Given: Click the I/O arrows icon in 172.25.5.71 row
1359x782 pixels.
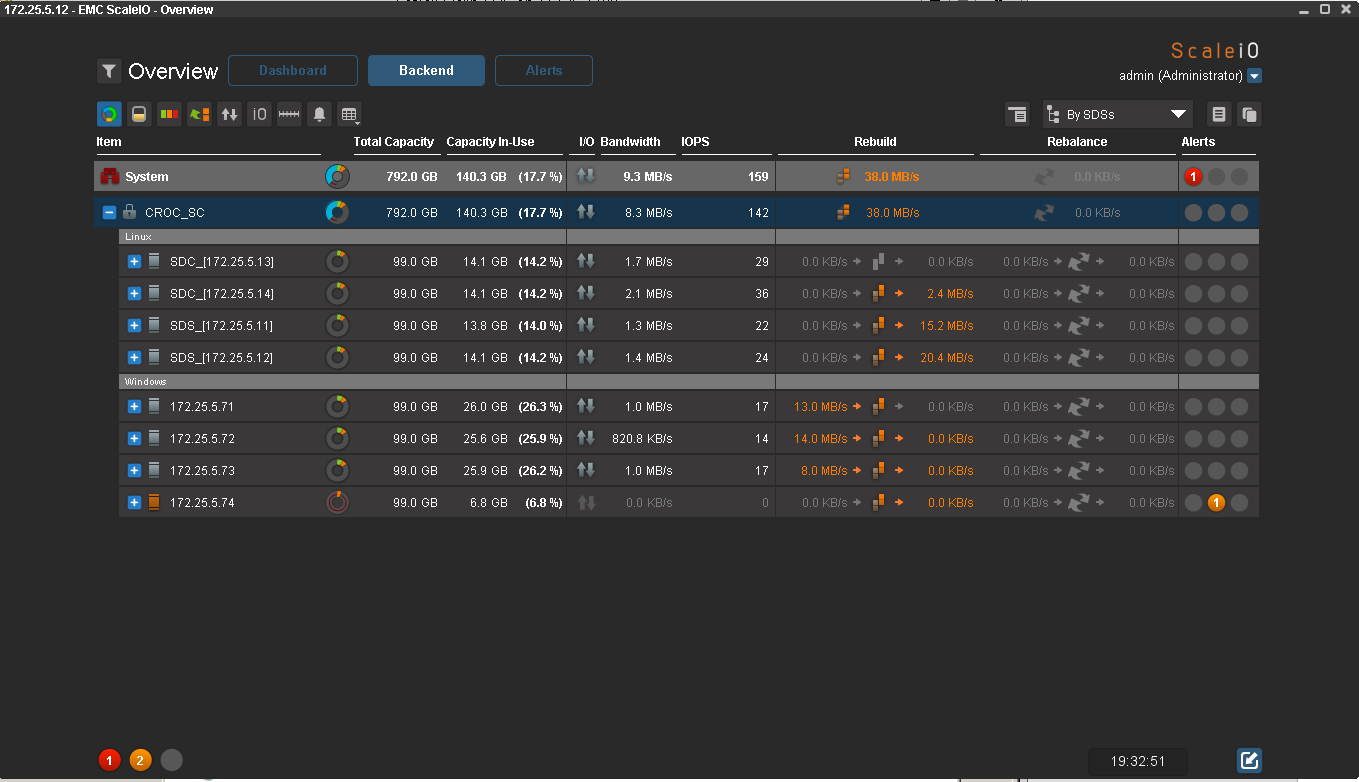Looking at the screenshot, I should (x=586, y=407).
